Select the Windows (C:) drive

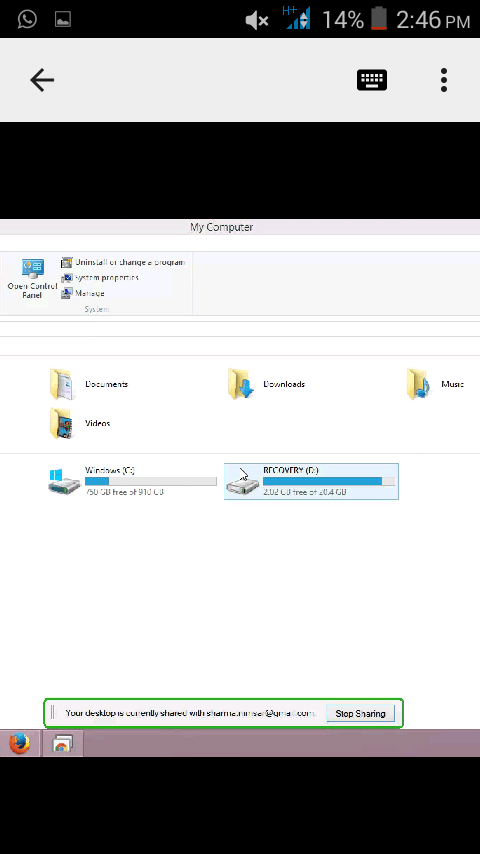[132, 481]
